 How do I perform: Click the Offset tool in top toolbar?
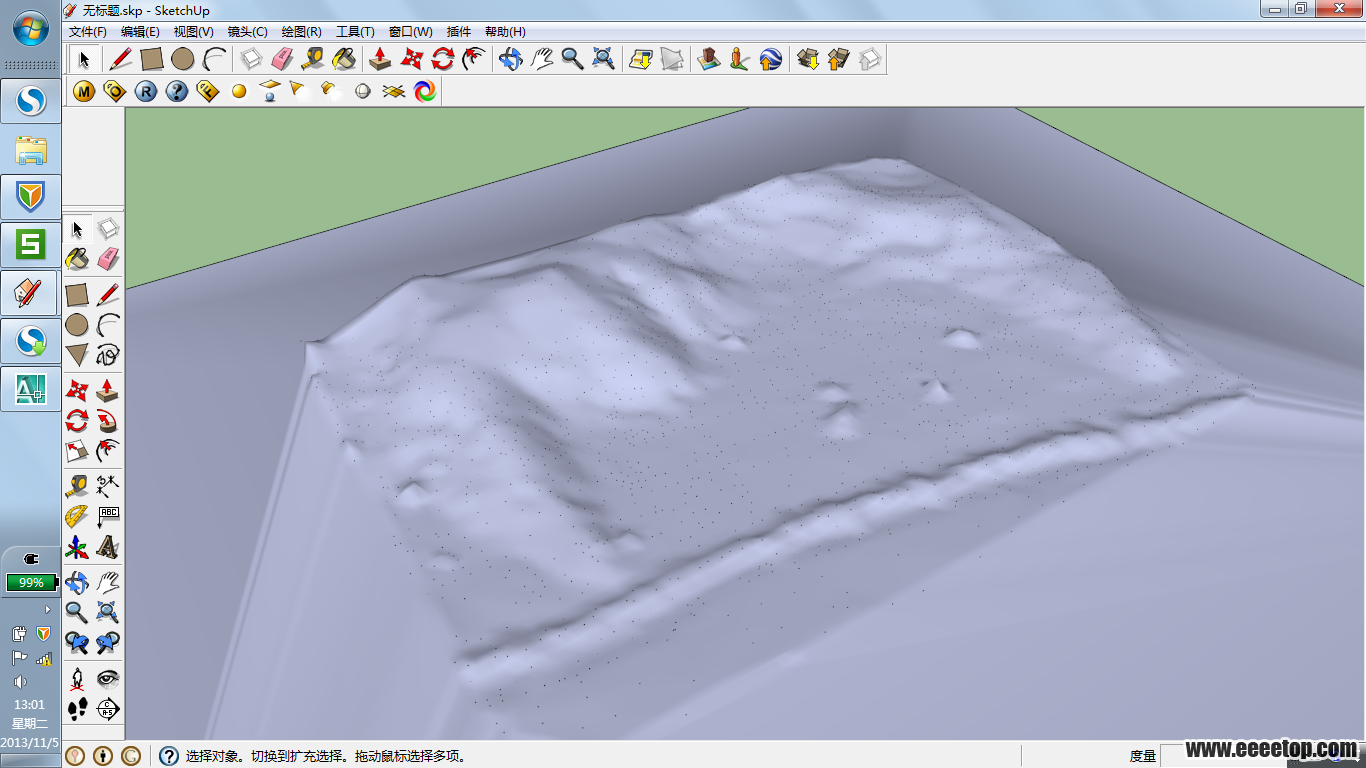click(473, 59)
